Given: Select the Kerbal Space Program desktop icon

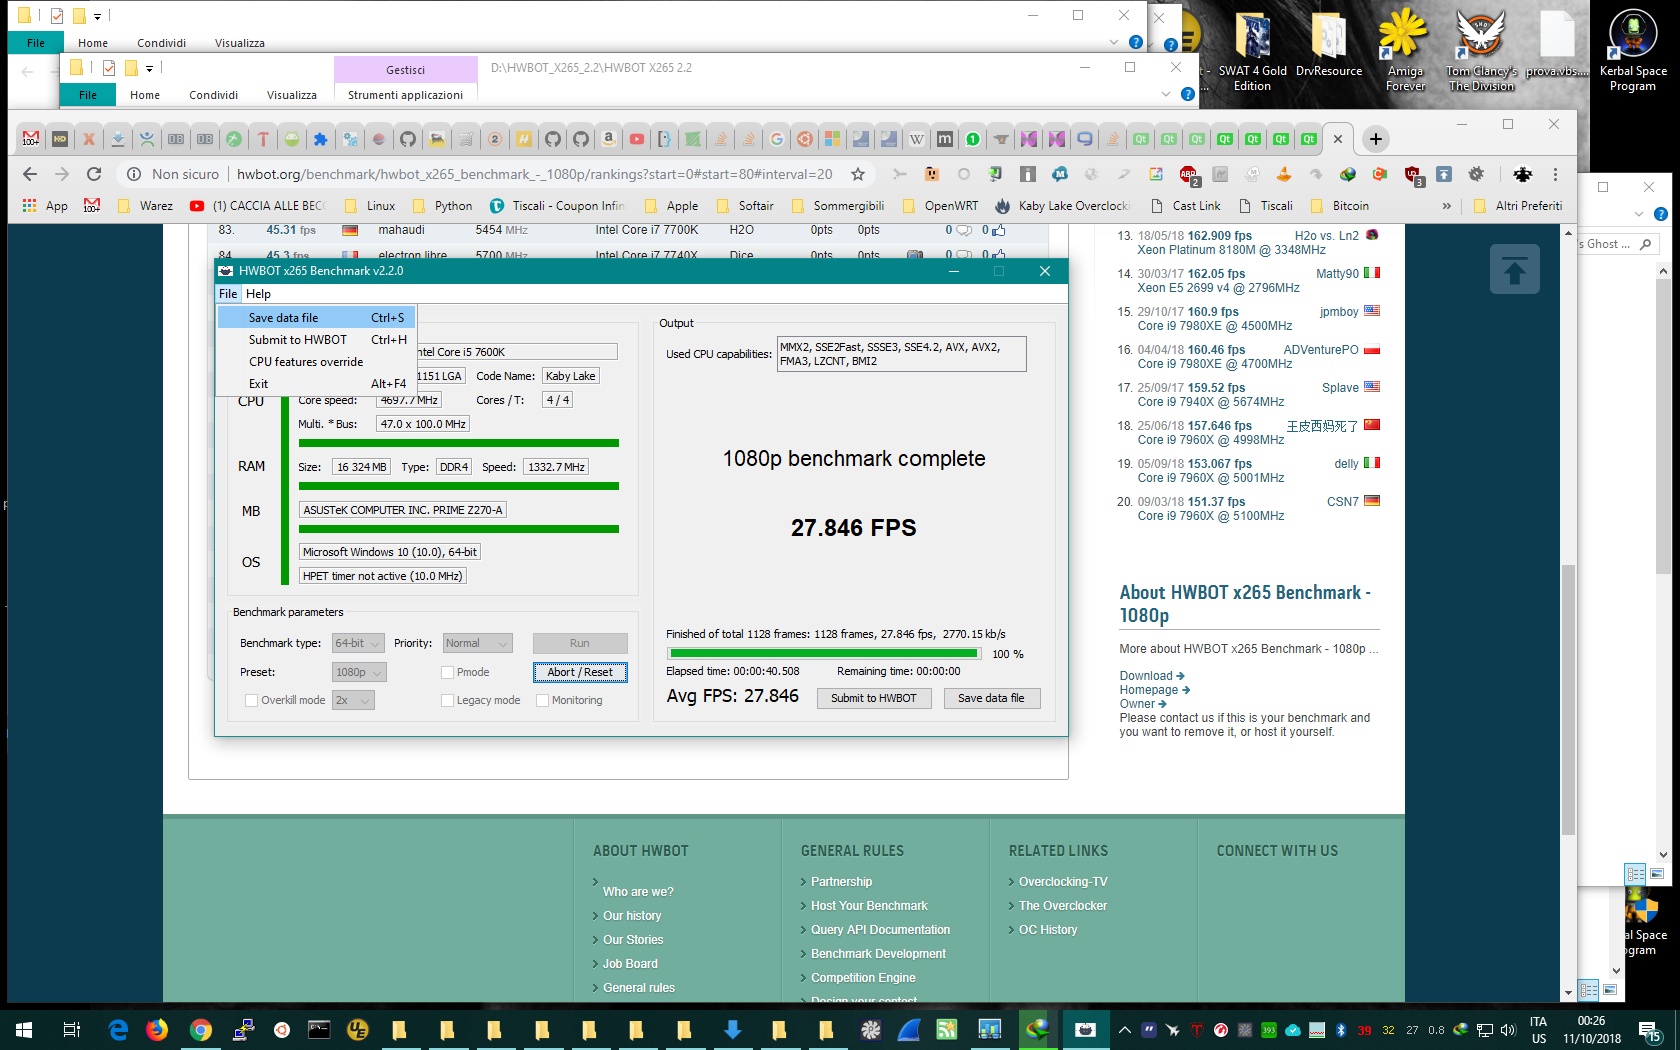Looking at the screenshot, I should [1633, 50].
